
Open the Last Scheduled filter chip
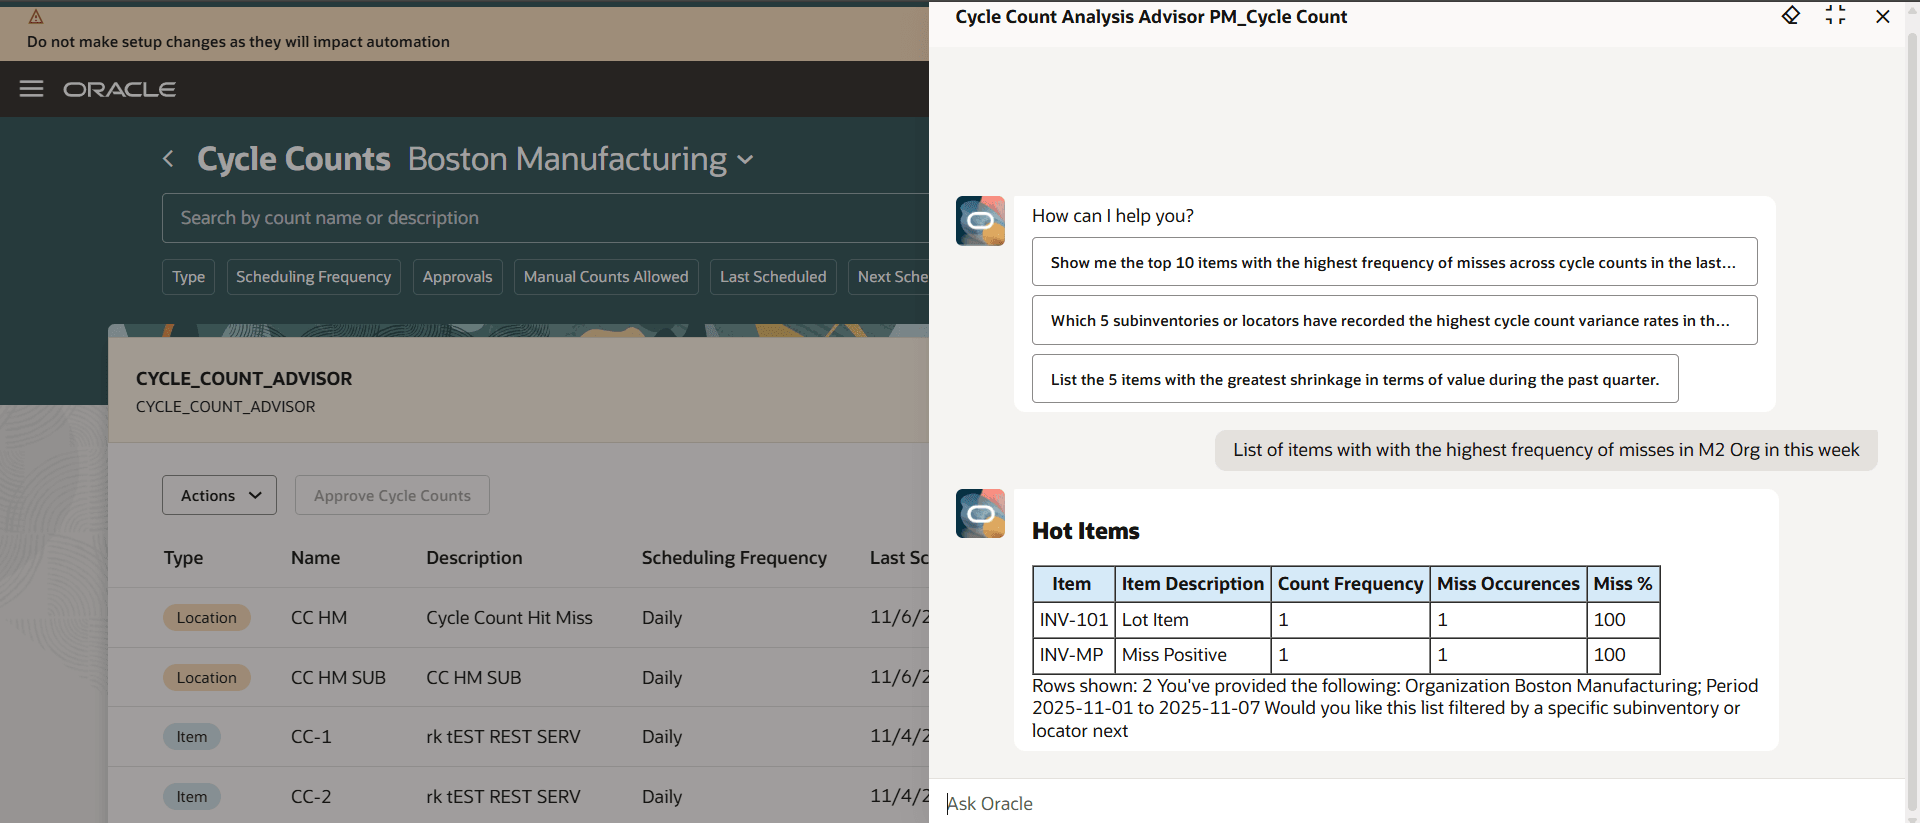click(x=773, y=277)
